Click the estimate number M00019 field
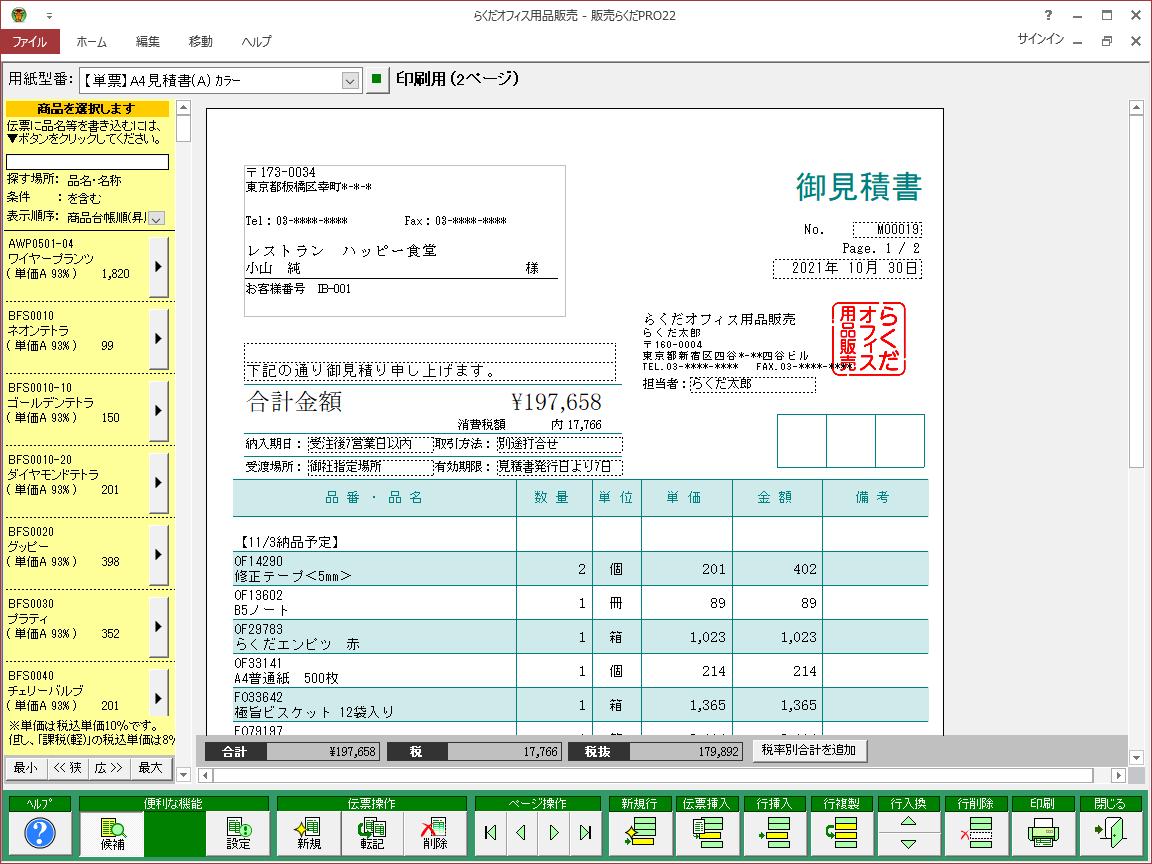 888,229
